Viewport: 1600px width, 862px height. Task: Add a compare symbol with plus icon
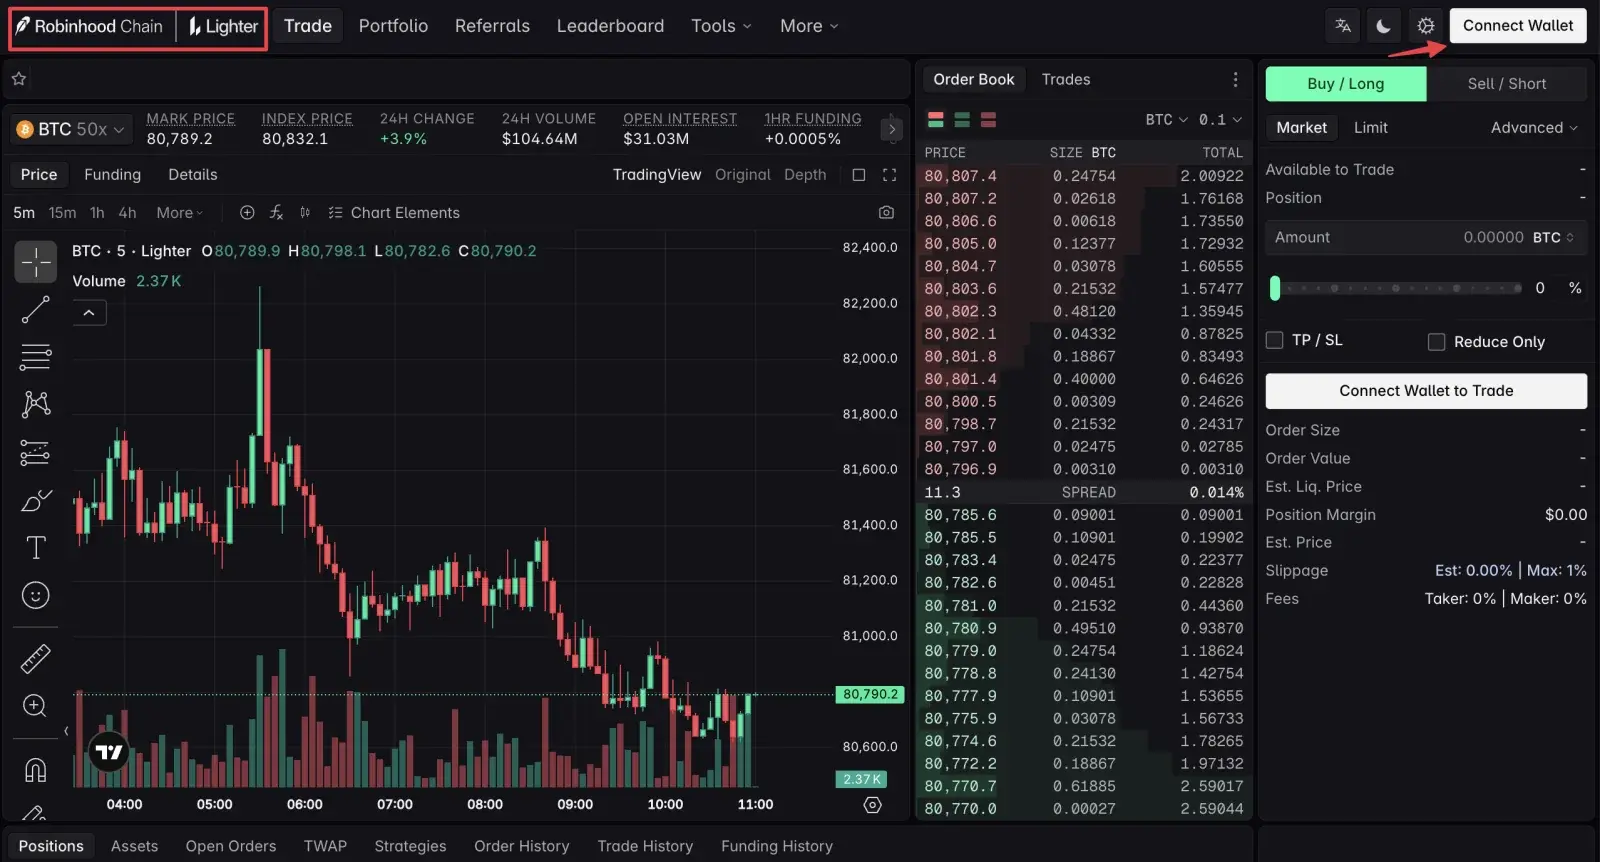247,213
